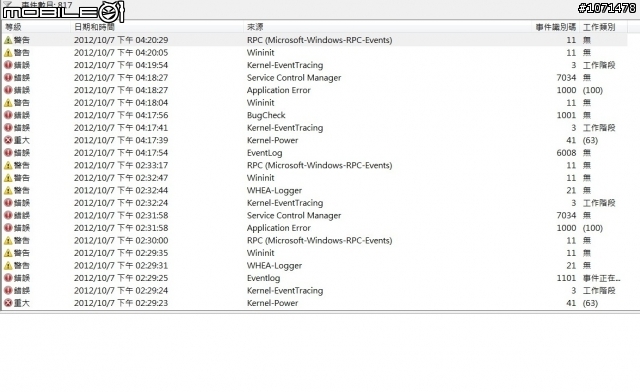640x392 pixels.
Task: Click event ID 21 at 02:32:44
Action: (571, 190)
